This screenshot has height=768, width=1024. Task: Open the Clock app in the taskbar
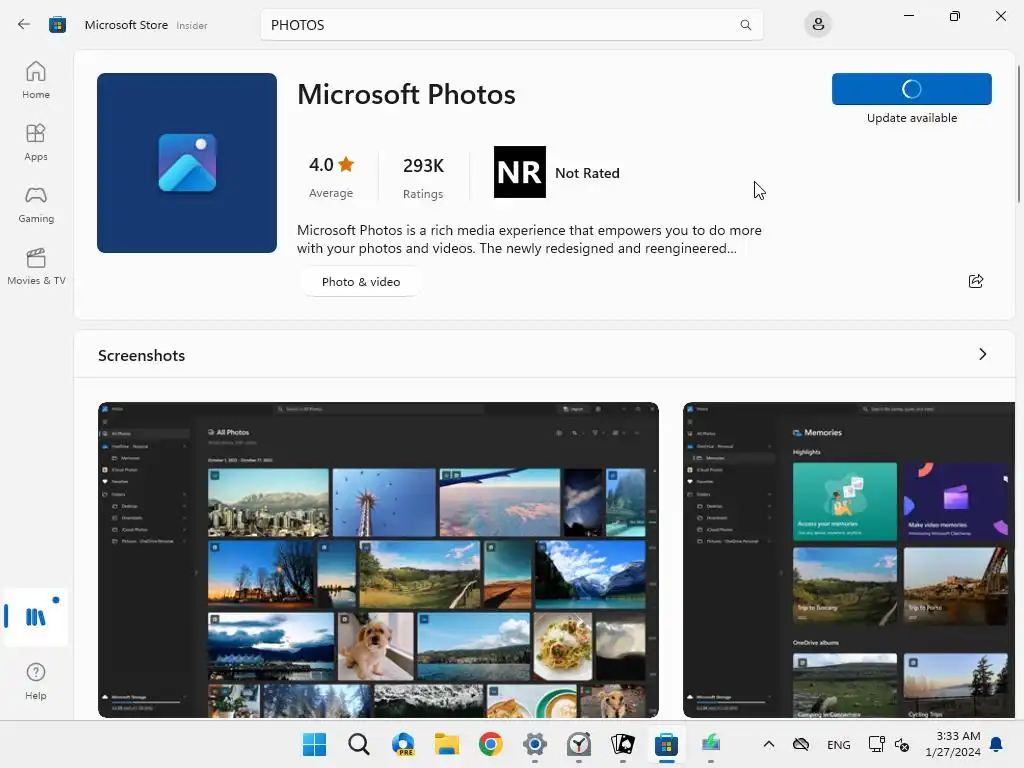click(579, 744)
